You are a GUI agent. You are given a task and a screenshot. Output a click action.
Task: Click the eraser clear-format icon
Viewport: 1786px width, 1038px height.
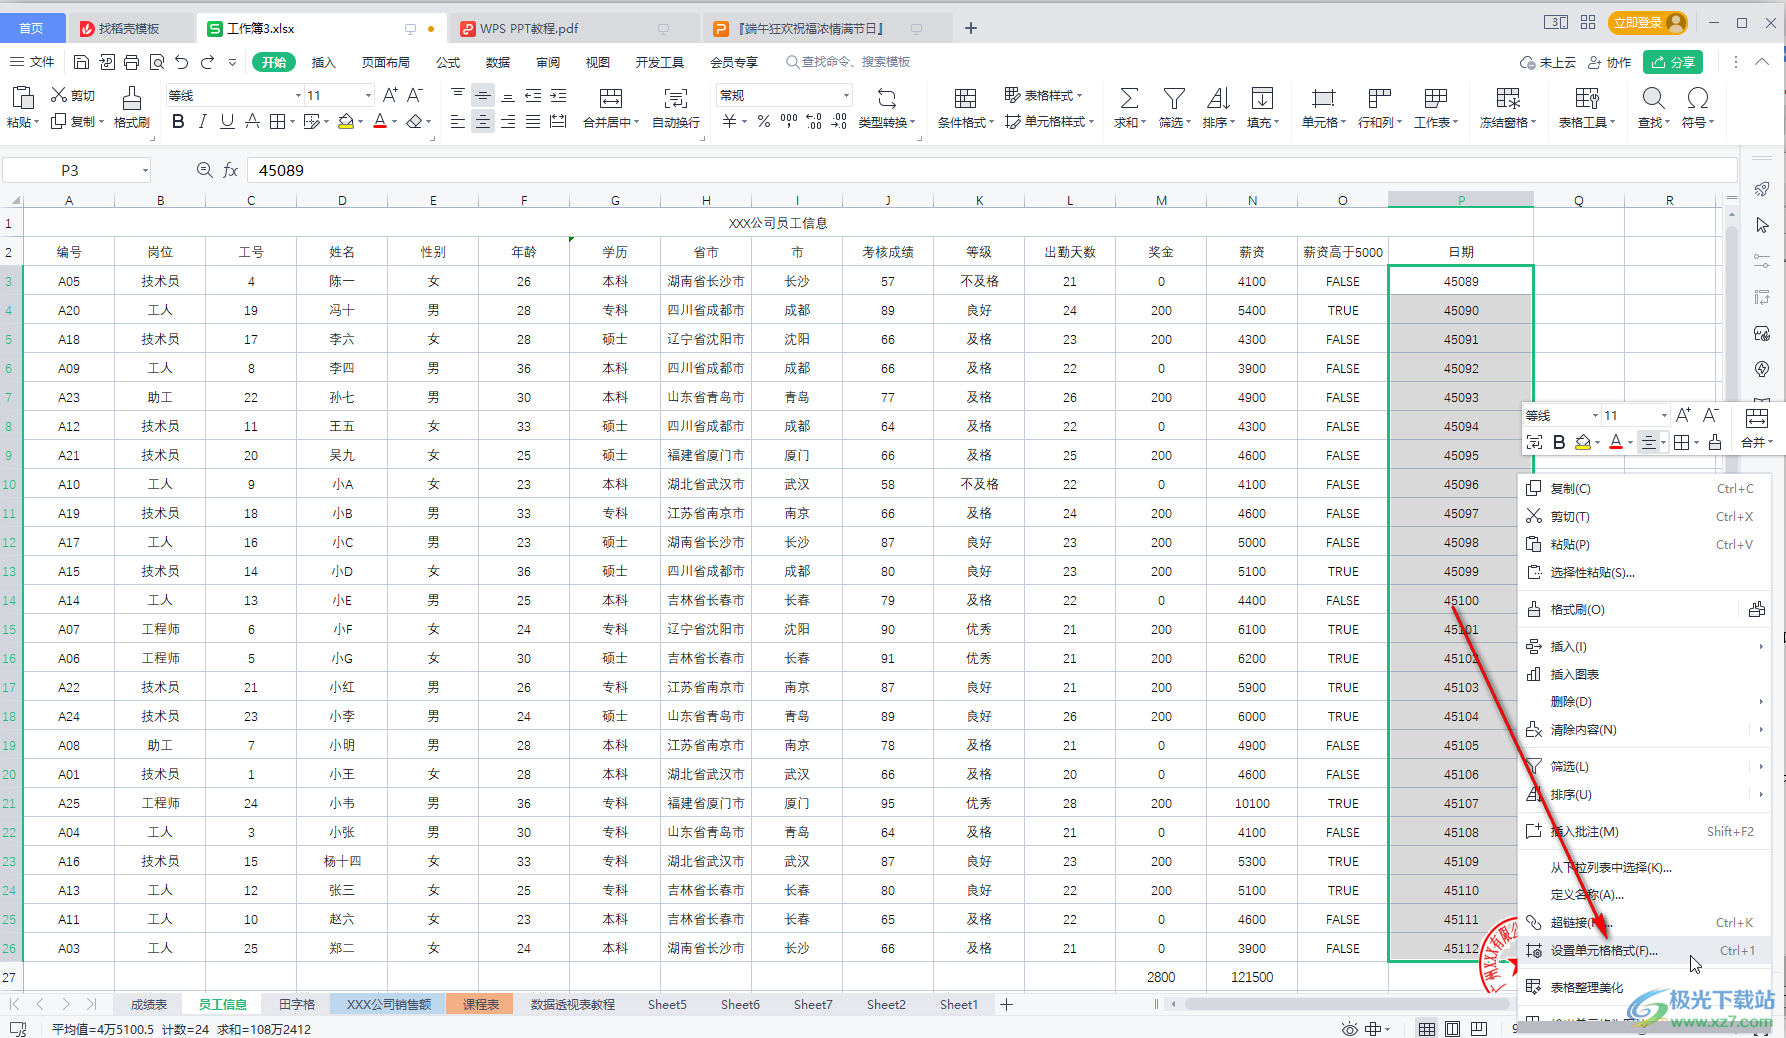tap(414, 122)
